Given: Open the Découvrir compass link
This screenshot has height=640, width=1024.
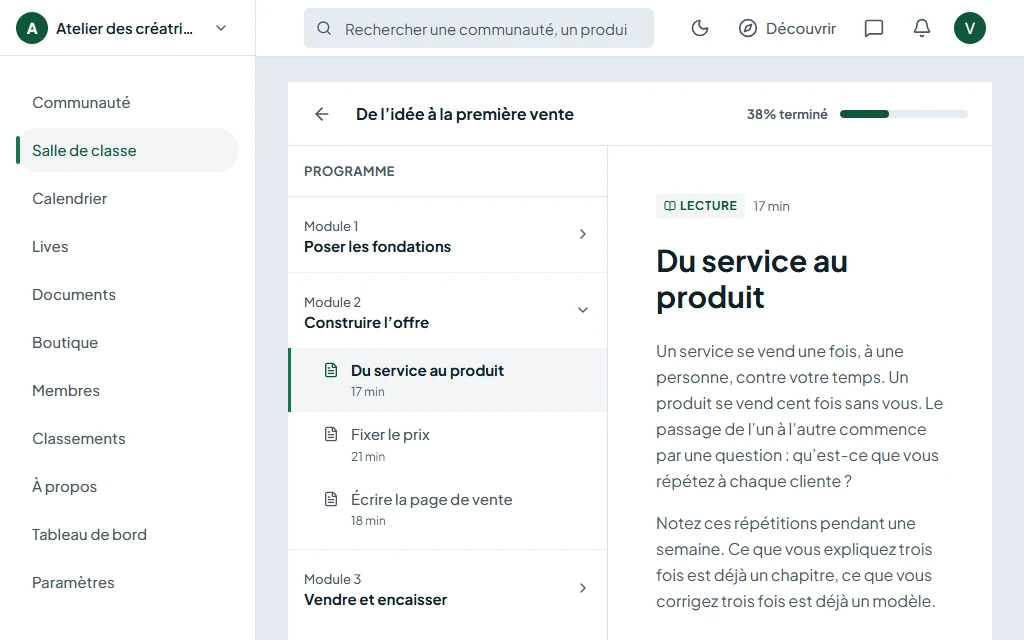Looking at the screenshot, I should [x=787, y=28].
